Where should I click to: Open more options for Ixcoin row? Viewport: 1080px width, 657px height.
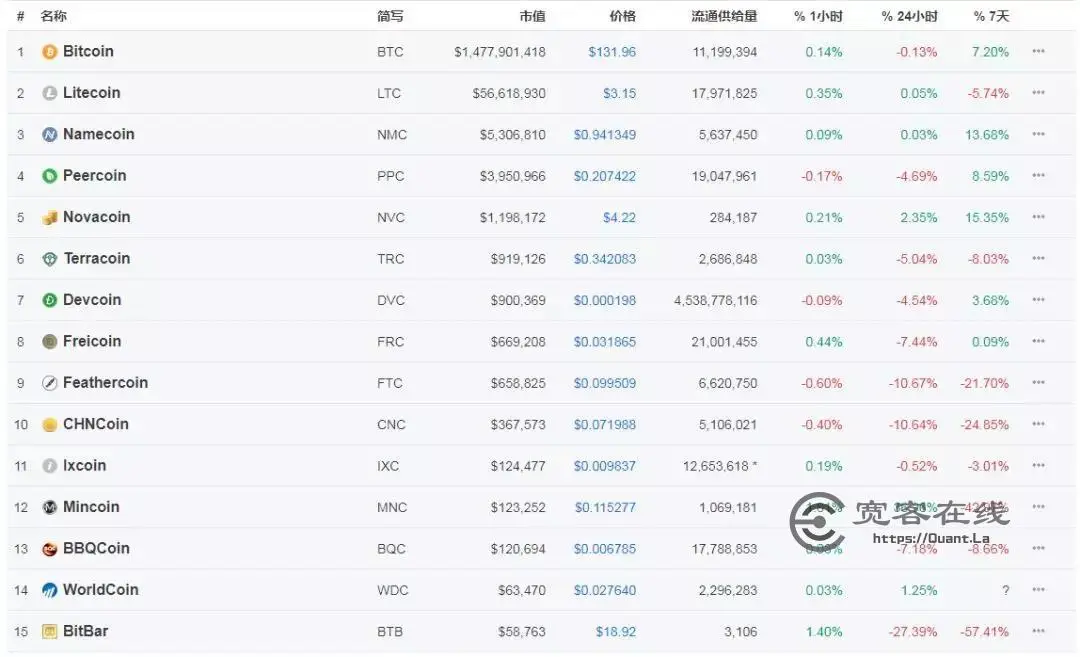[1039, 465]
